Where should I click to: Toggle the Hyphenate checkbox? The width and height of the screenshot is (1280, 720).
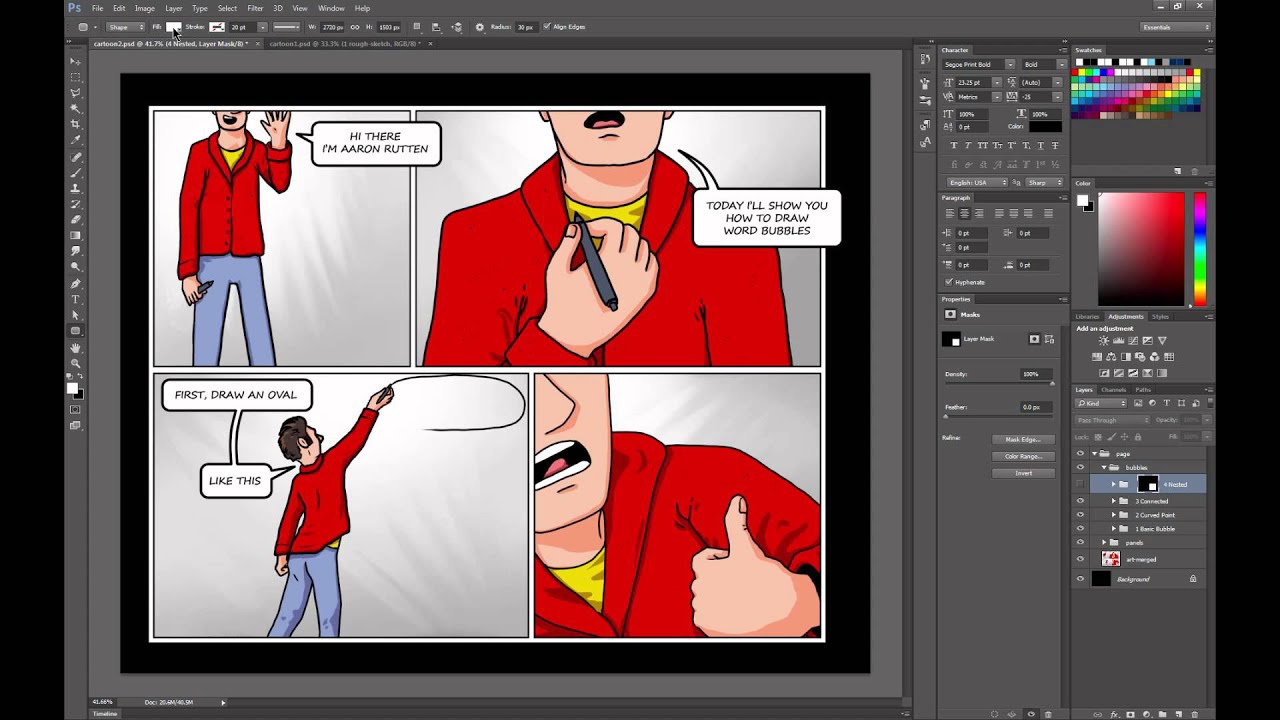(948, 282)
